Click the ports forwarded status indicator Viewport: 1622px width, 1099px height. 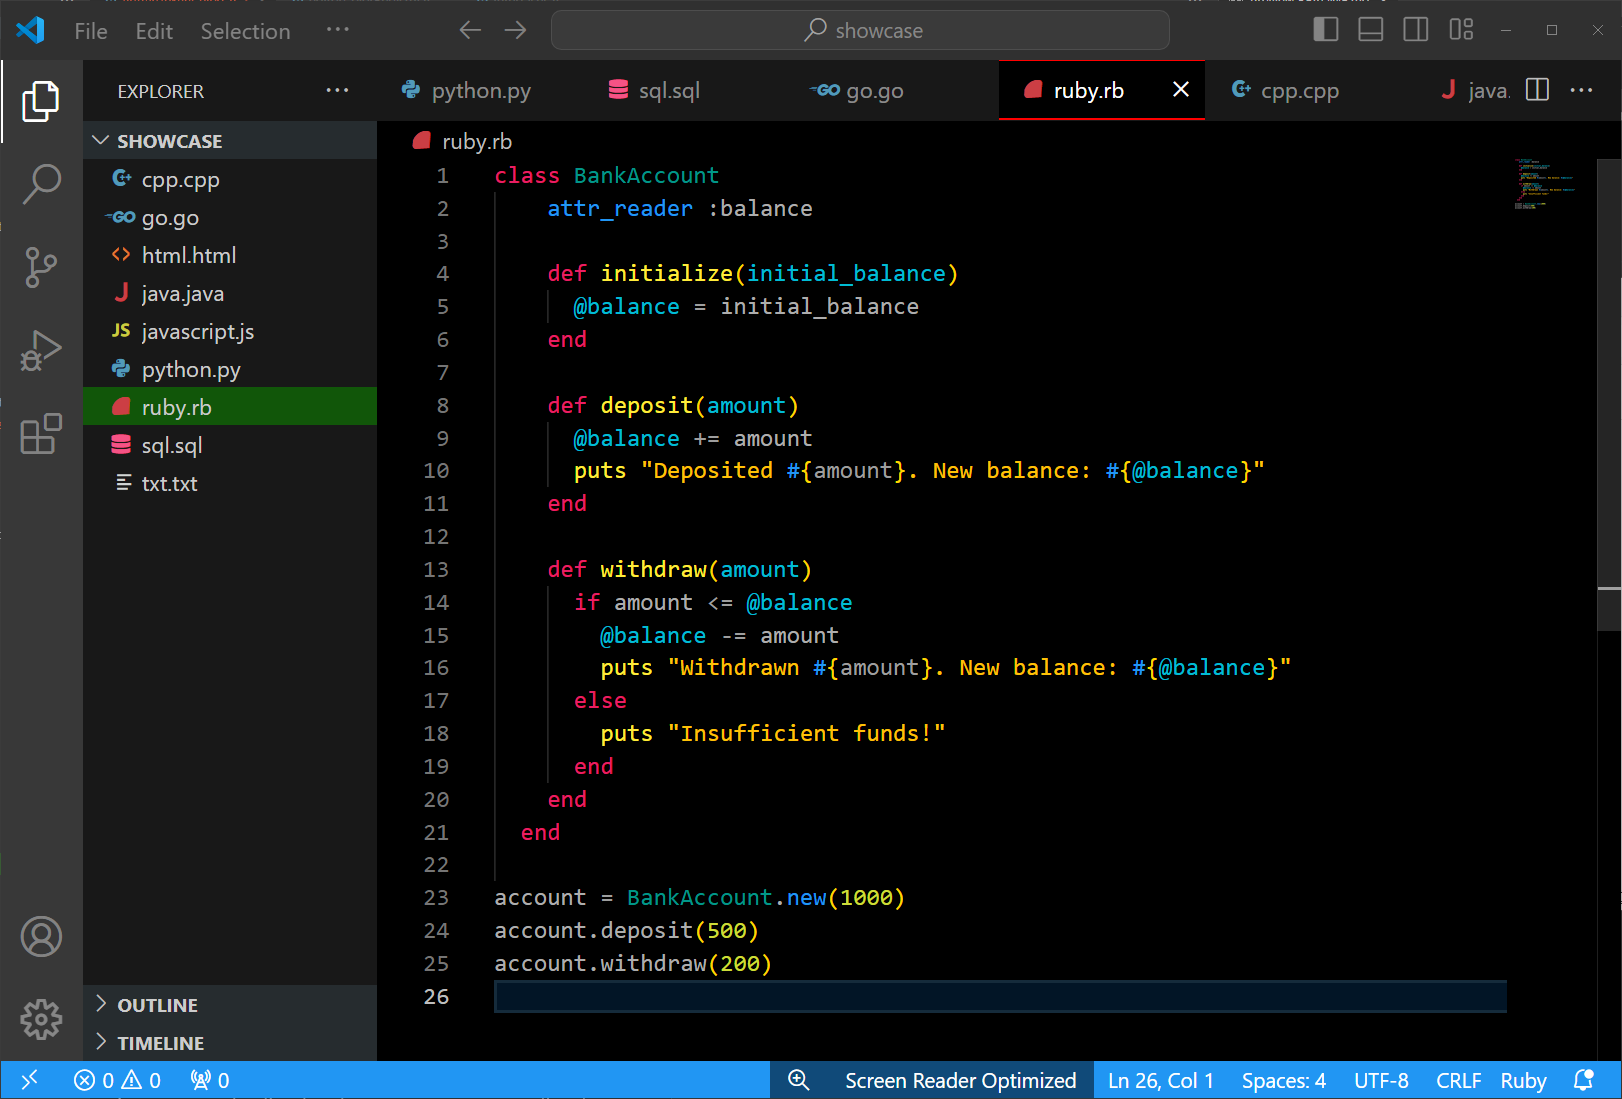click(x=210, y=1080)
